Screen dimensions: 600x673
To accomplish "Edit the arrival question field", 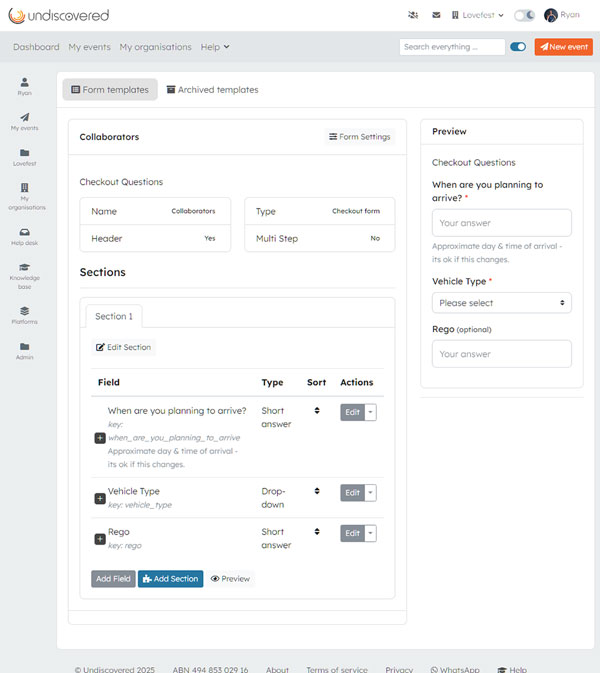I will click(x=352, y=412).
